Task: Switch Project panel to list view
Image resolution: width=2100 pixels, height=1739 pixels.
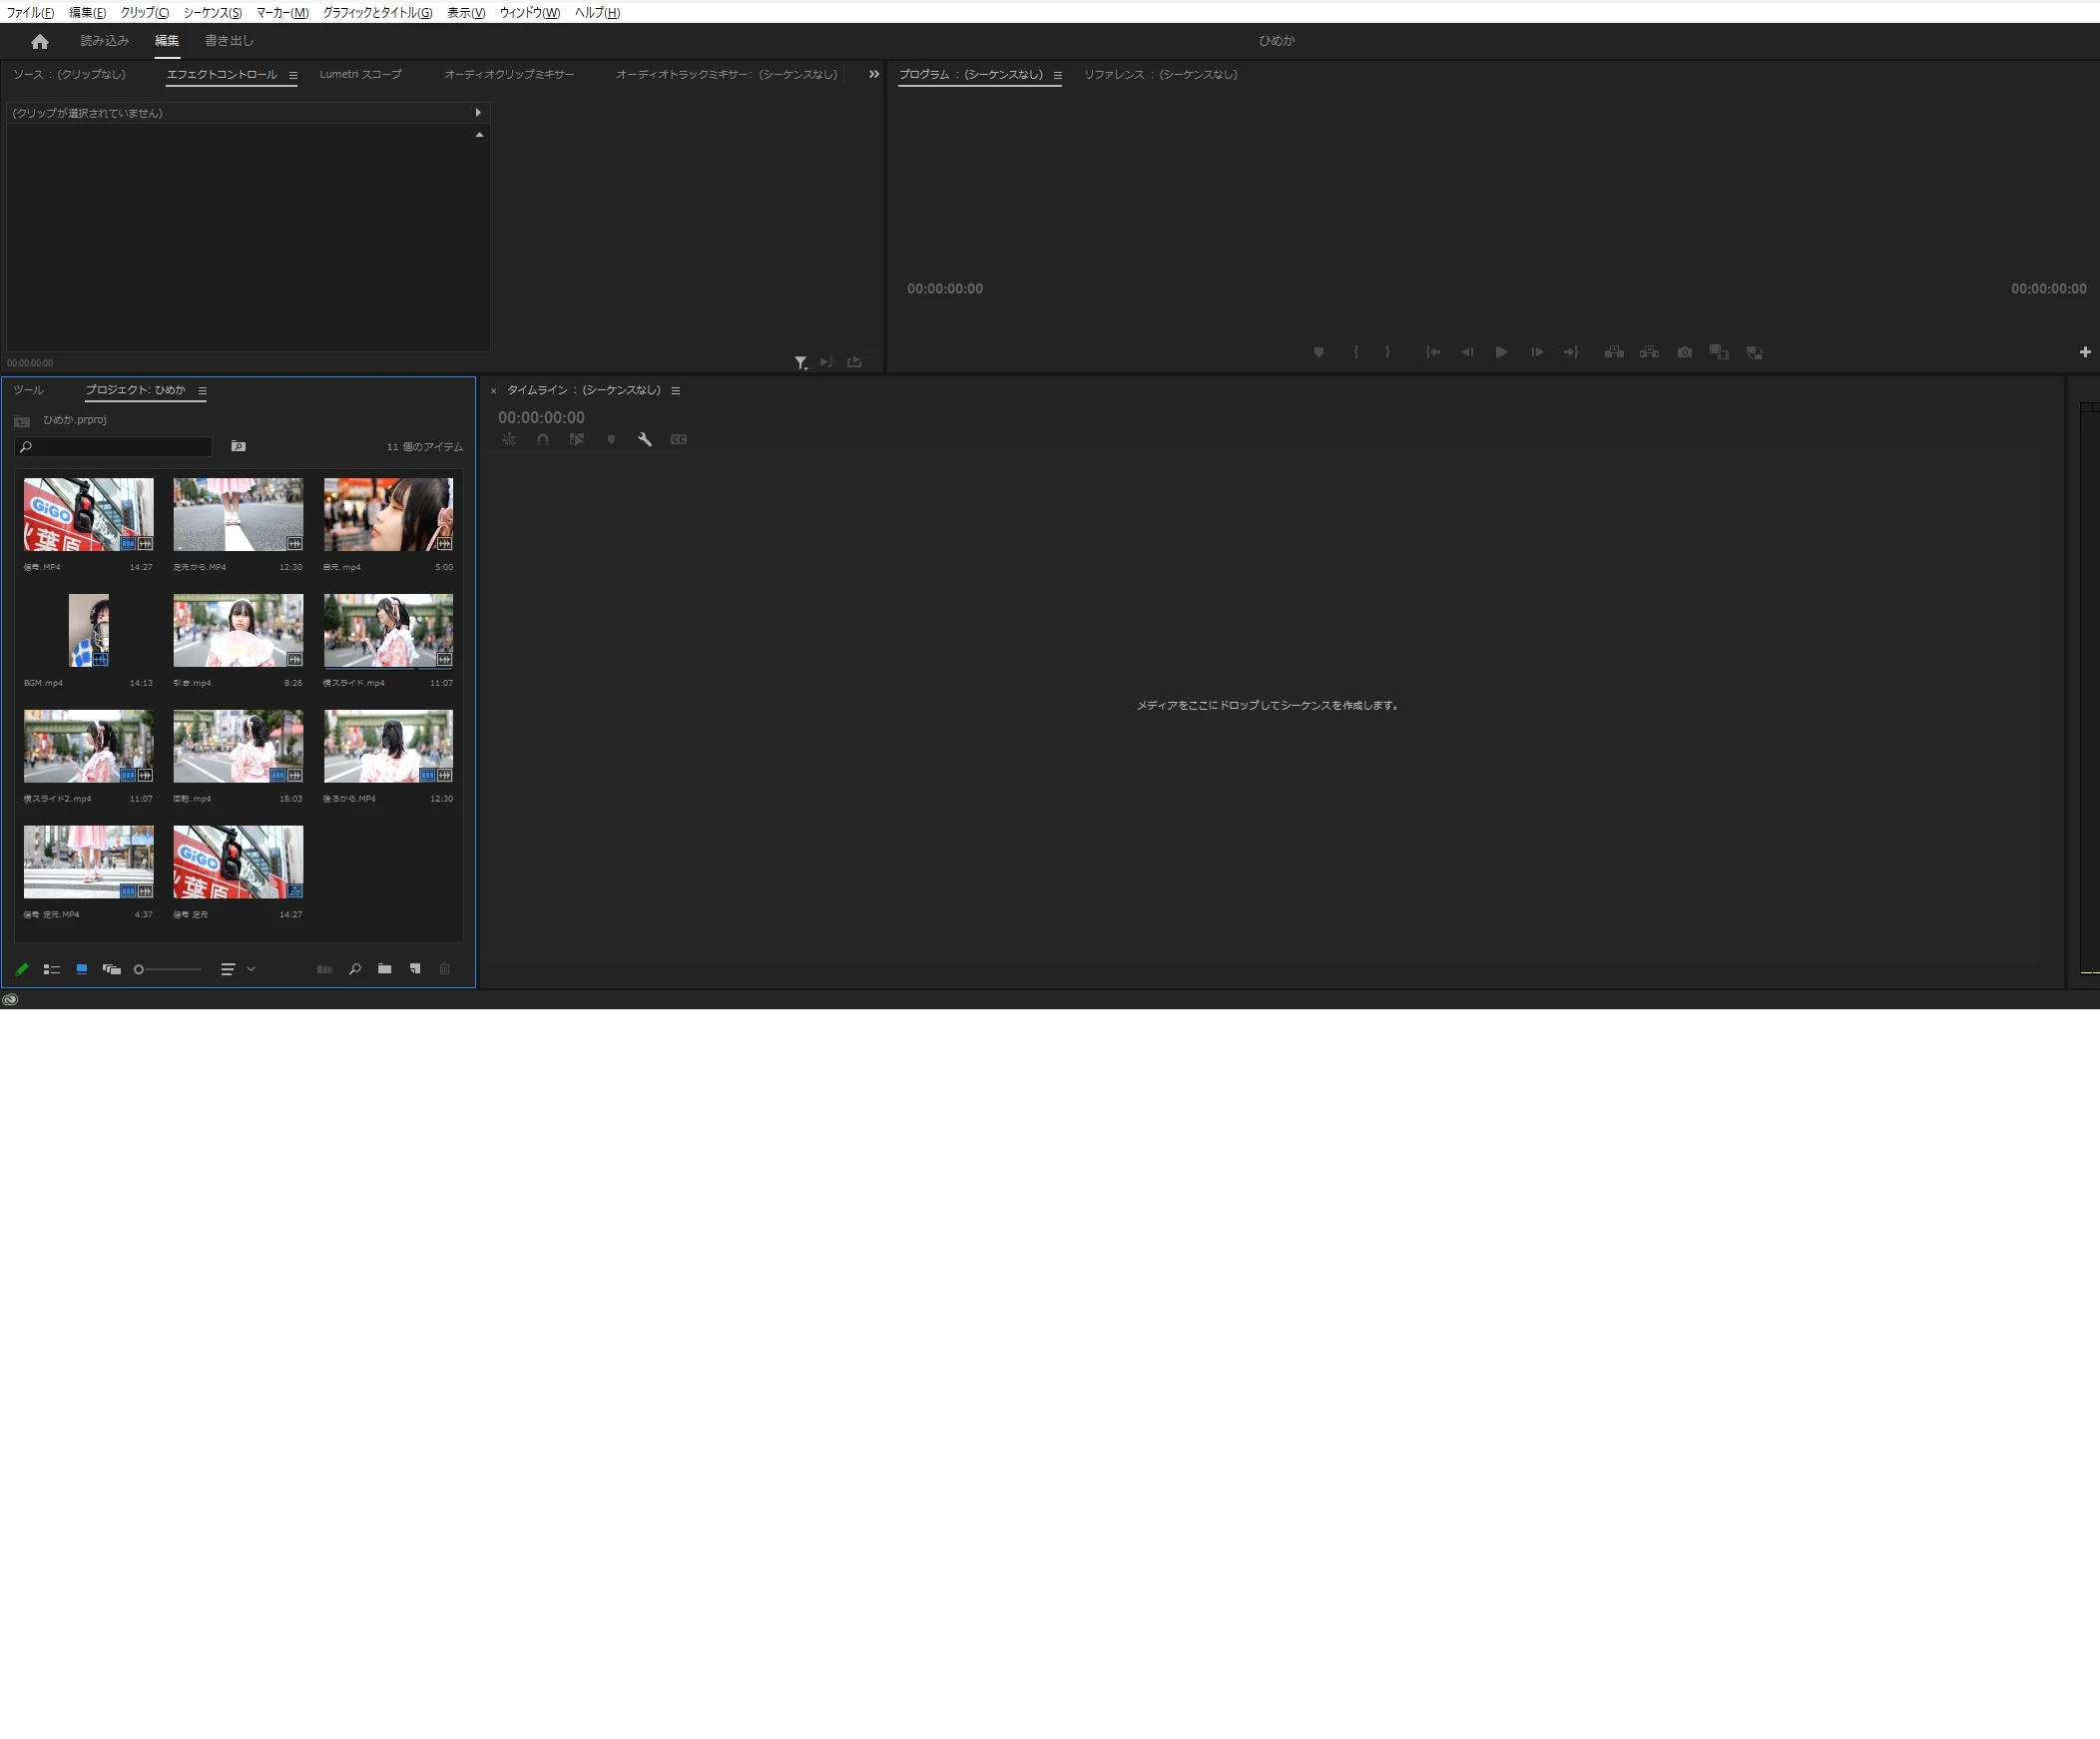Action: tap(52, 969)
